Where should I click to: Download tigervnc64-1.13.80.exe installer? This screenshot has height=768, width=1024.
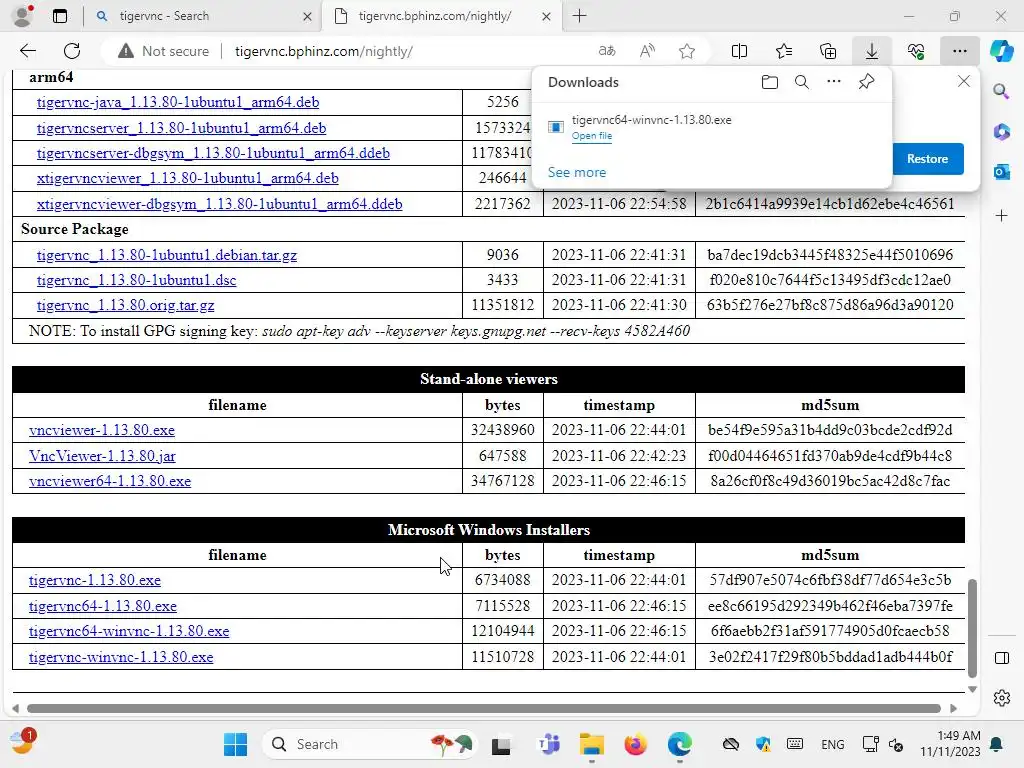pos(103,606)
